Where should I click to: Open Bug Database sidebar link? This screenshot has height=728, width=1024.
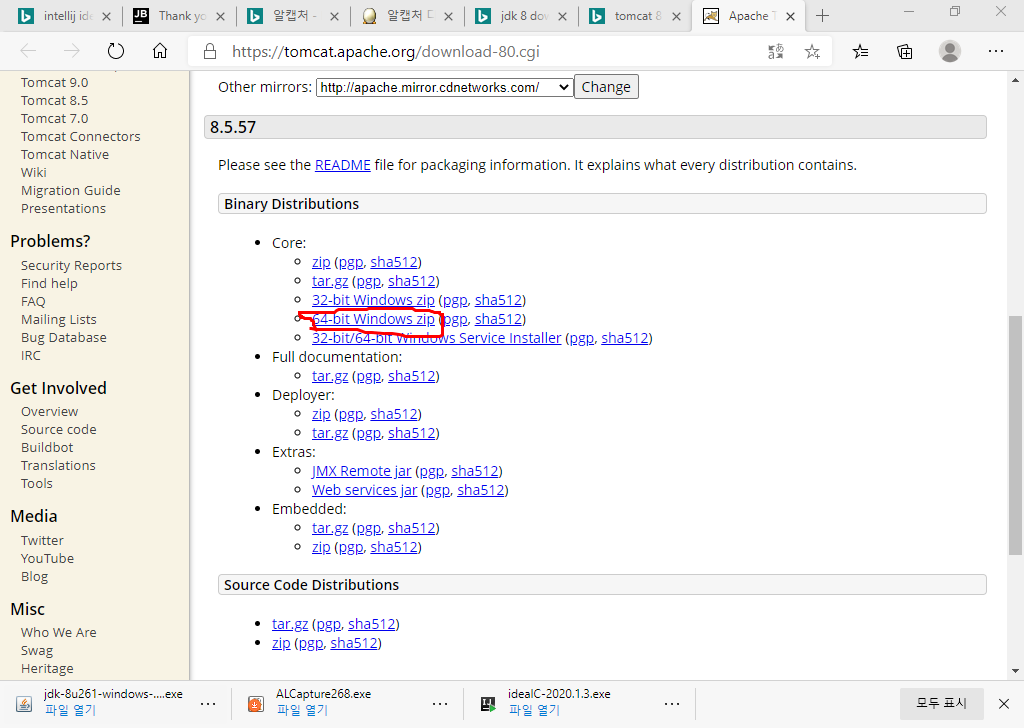[x=63, y=338]
